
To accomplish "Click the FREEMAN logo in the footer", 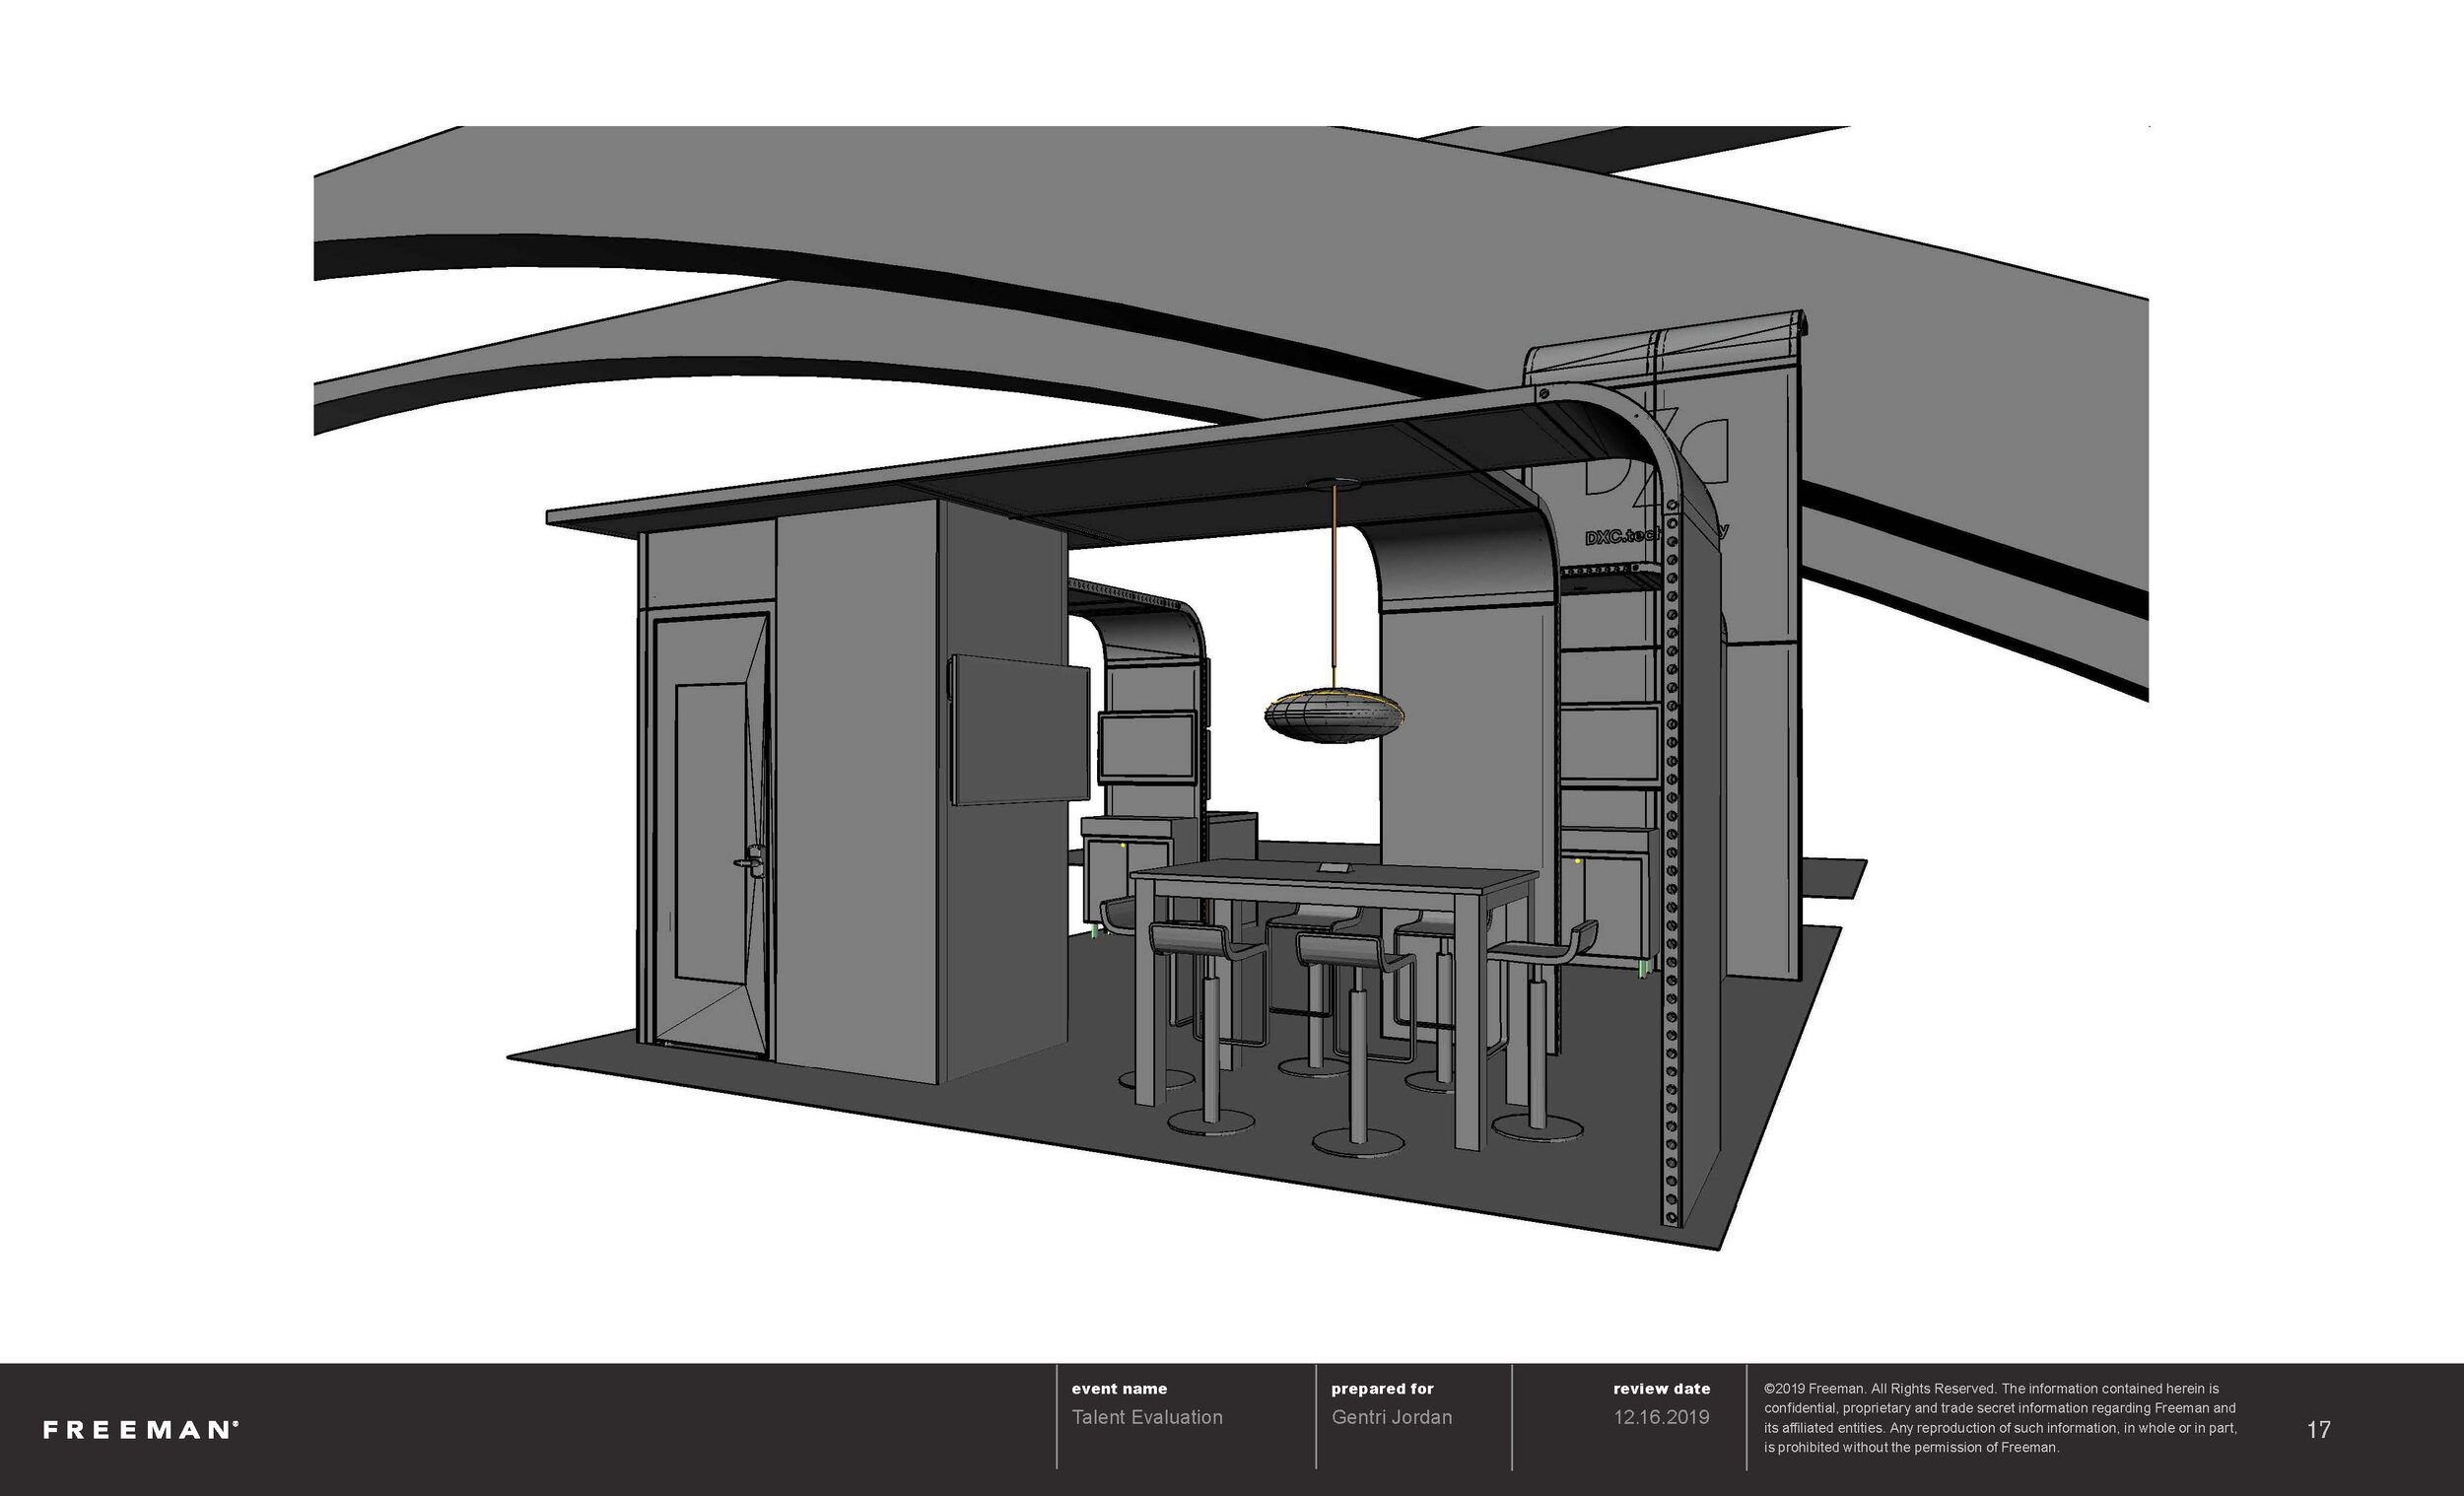I will click(x=141, y=1430).
